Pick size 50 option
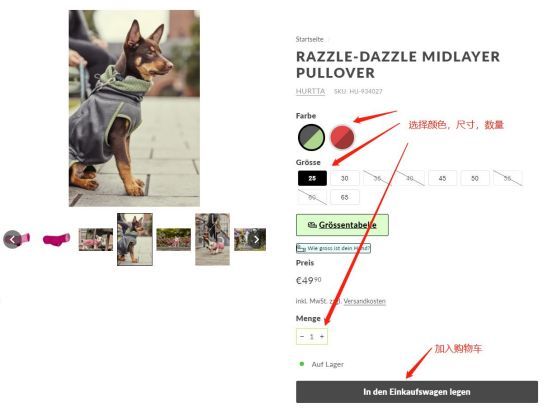The width and height of the screenshot is (553, 412). point(475,178)
